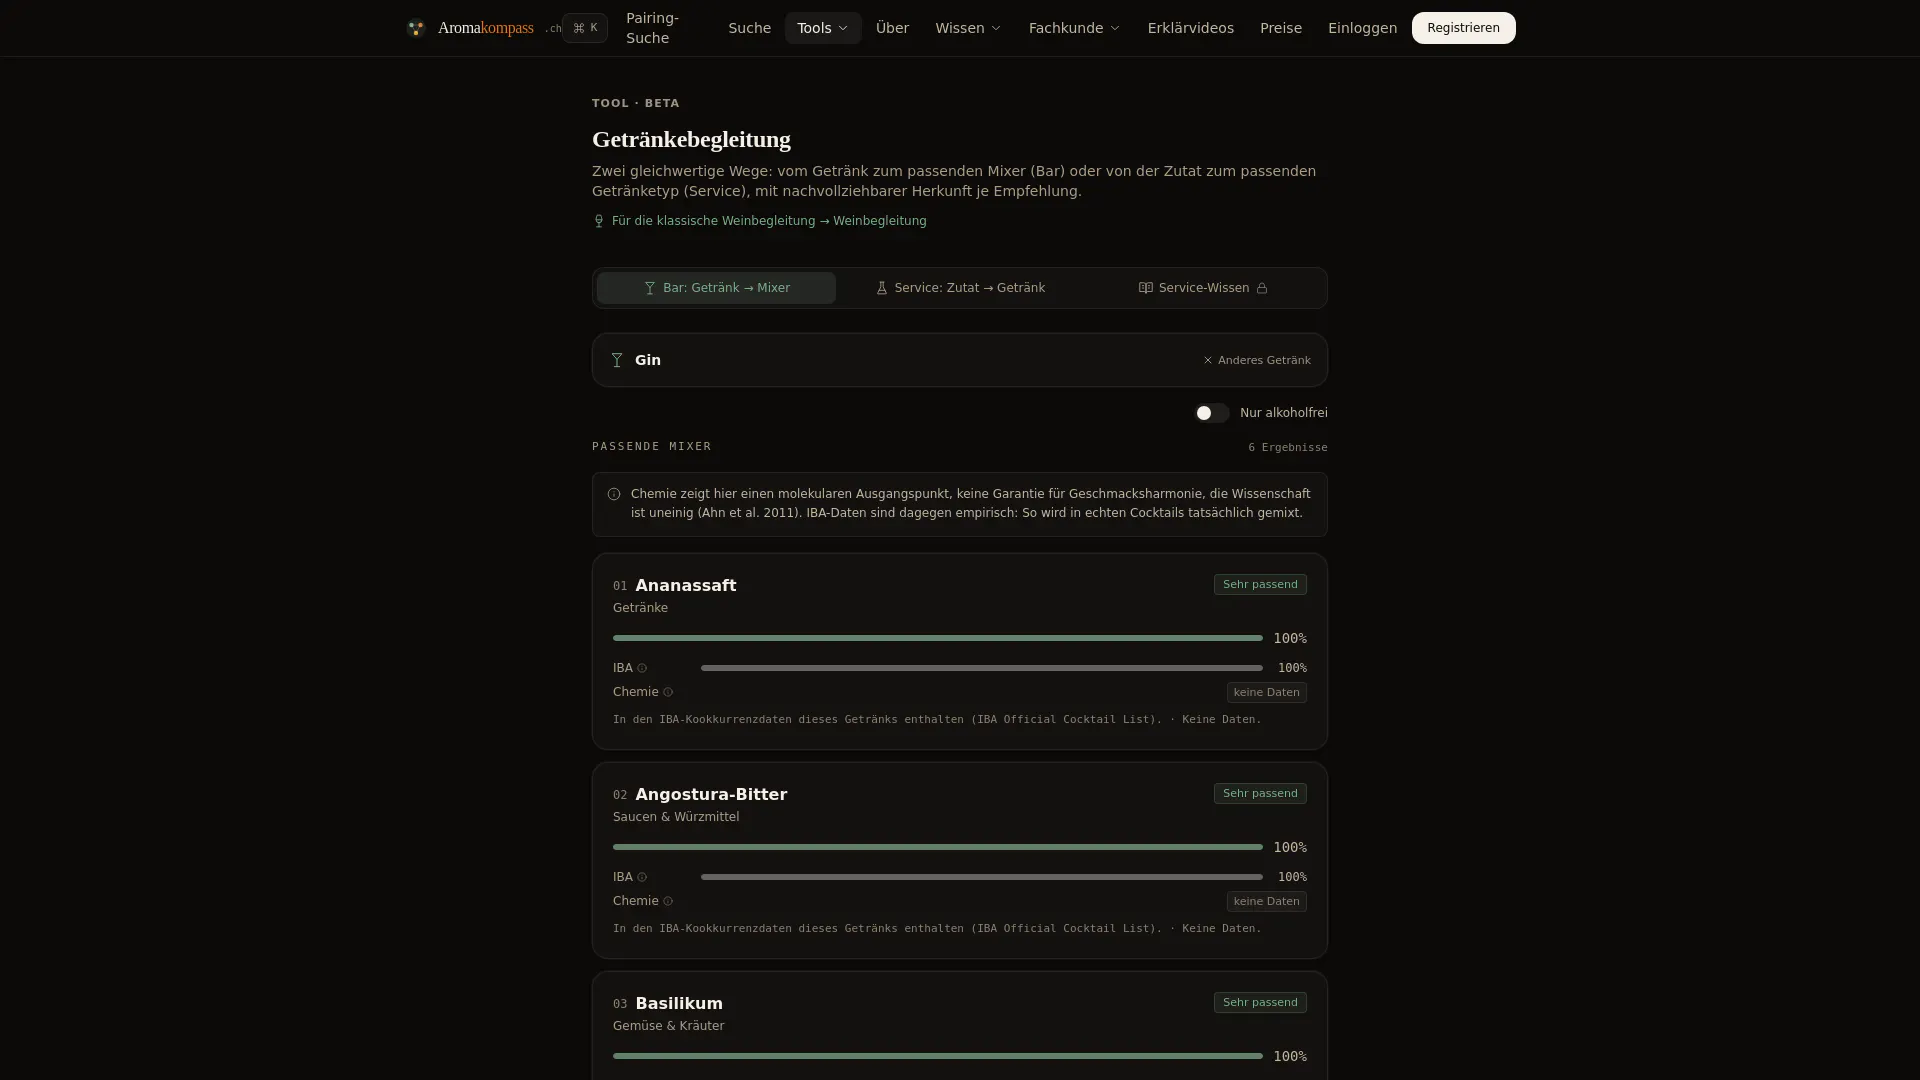
Task: Click Gemüse & Kräuter category under Basilikum
Action: 668,1026
